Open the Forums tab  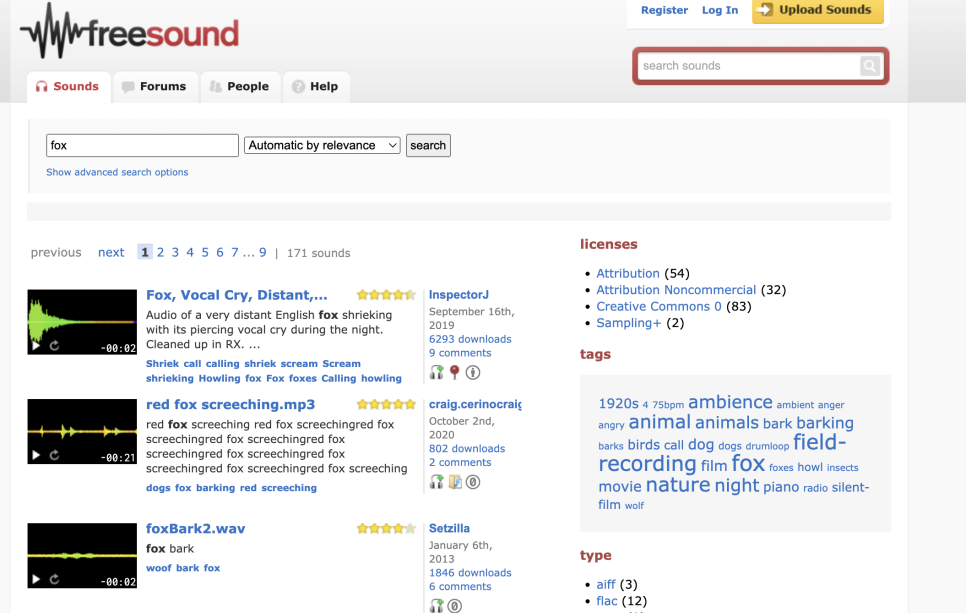click(x=155, y=86)
